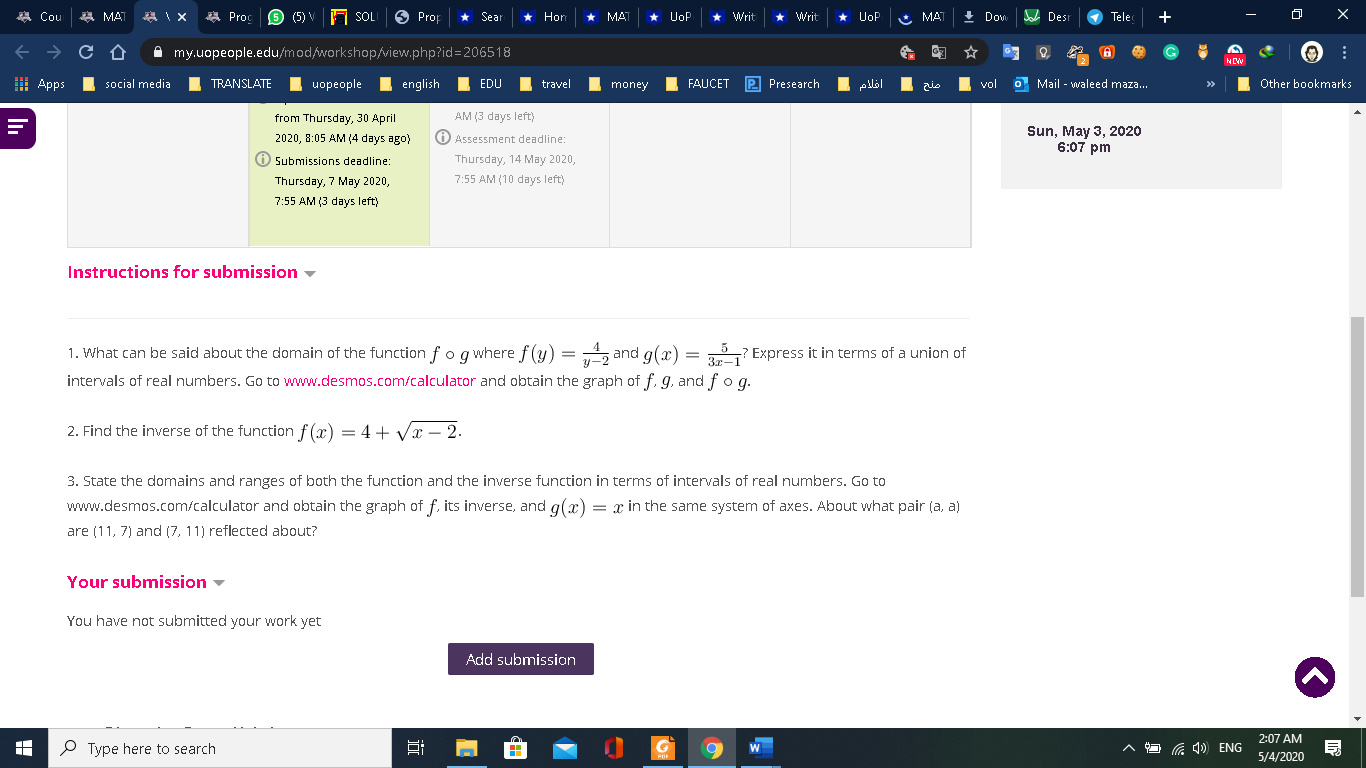Image resolution: width=1366 pixels, height=768 pixels.
Task: Bookmark this page with the star icon
Action: coord(972,50)
